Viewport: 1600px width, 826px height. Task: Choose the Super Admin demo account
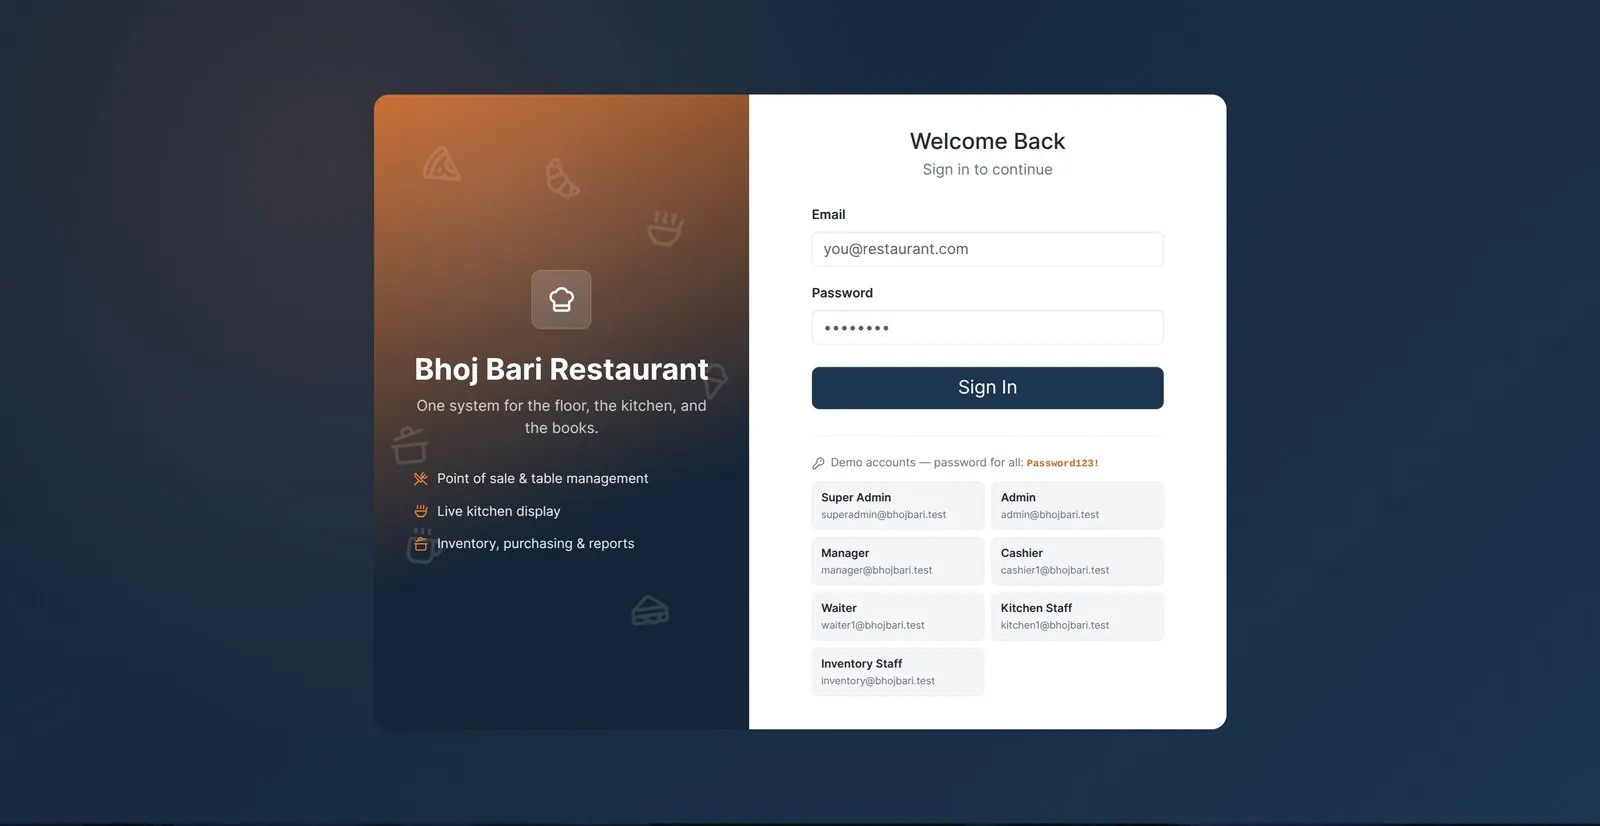[x=898, y=506]
